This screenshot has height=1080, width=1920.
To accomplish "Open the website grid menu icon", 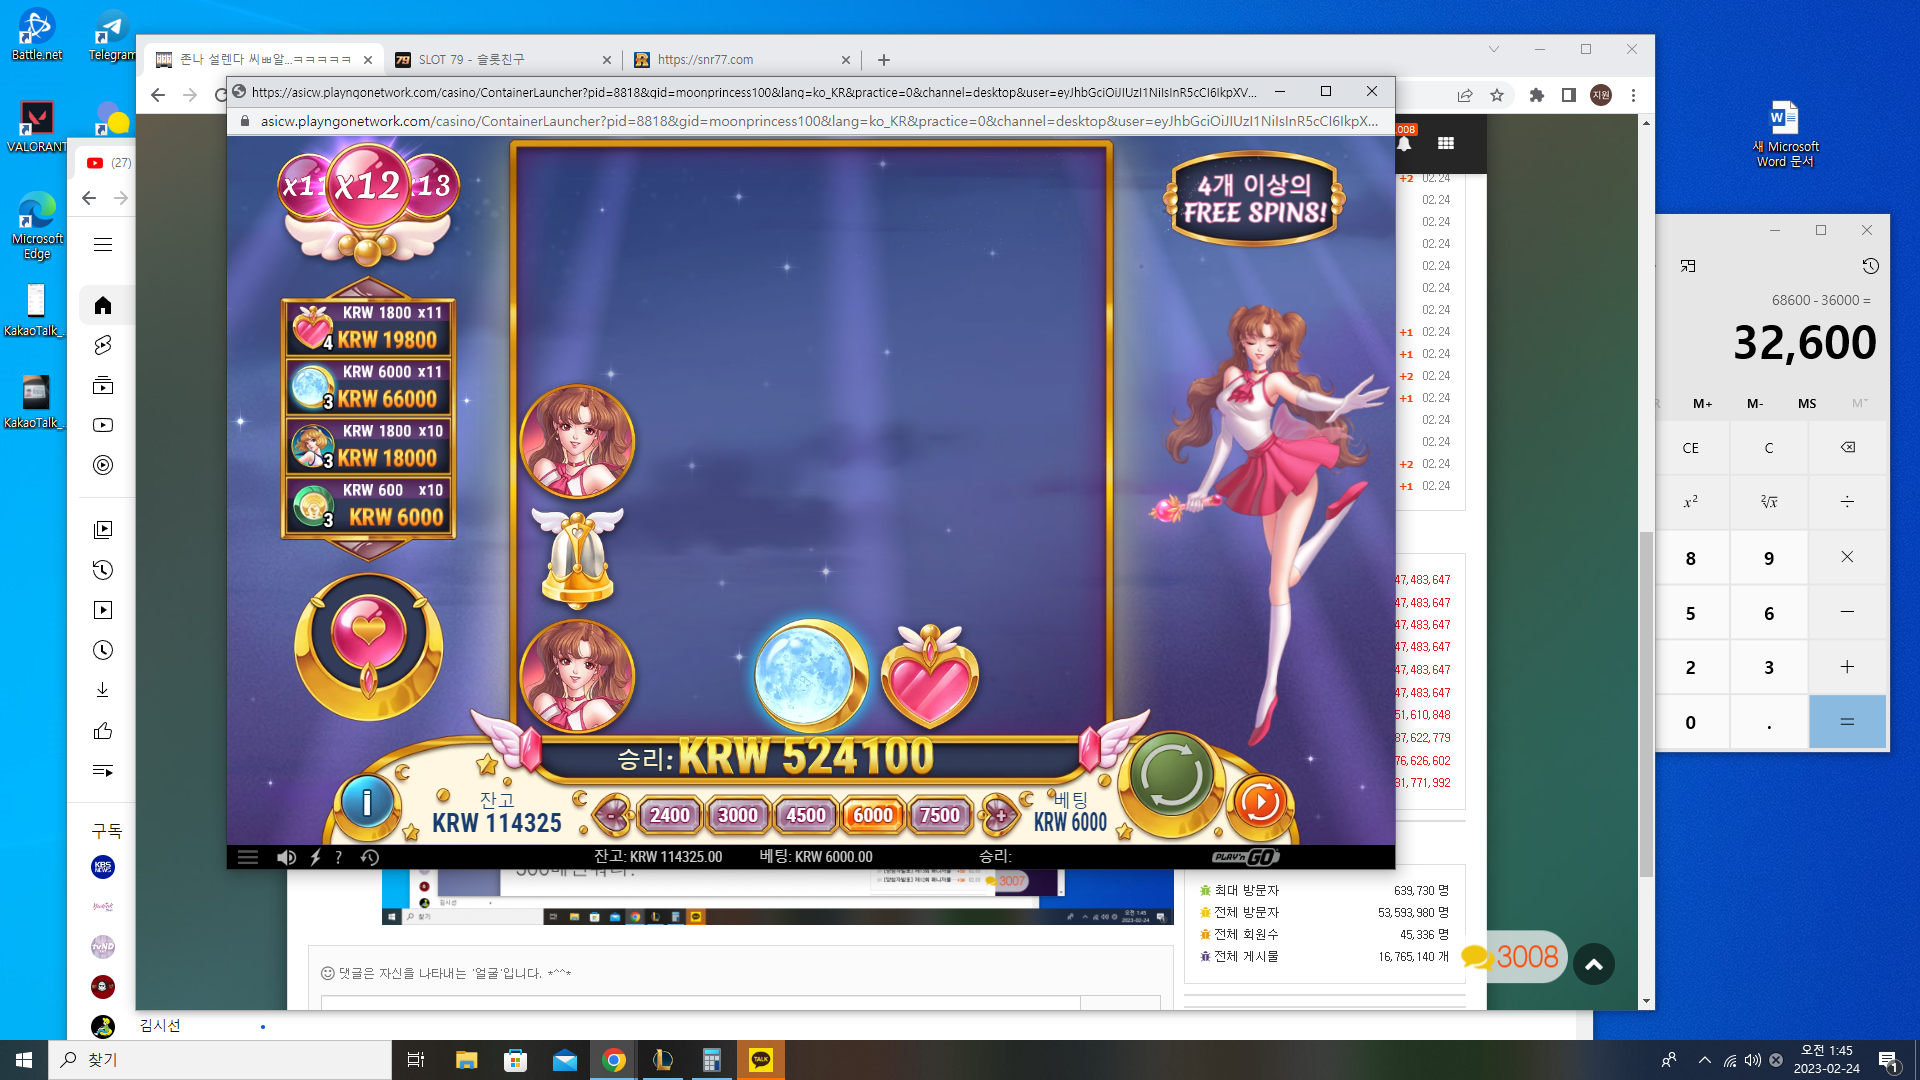I will pyautogui.click(x=1446, y=143).
